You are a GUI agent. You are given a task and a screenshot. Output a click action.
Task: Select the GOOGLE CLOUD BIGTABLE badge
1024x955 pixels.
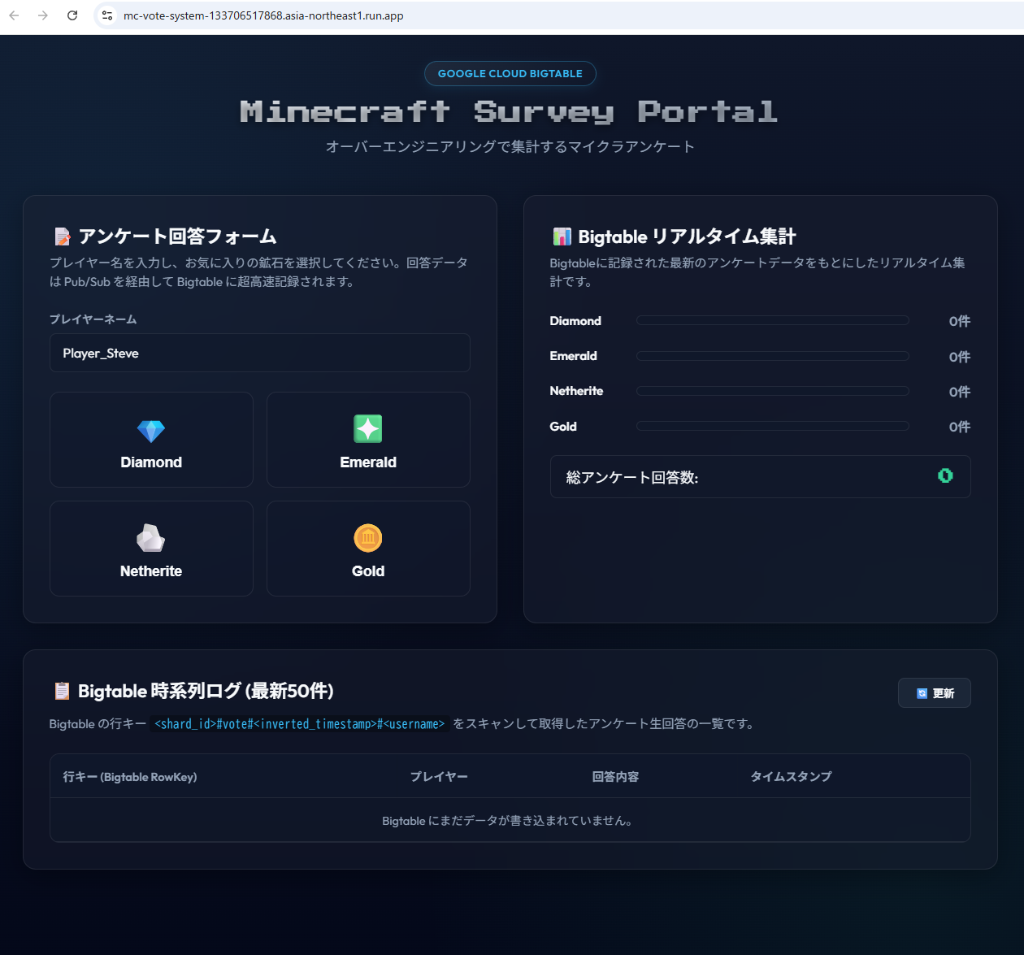tap(510, 73)
